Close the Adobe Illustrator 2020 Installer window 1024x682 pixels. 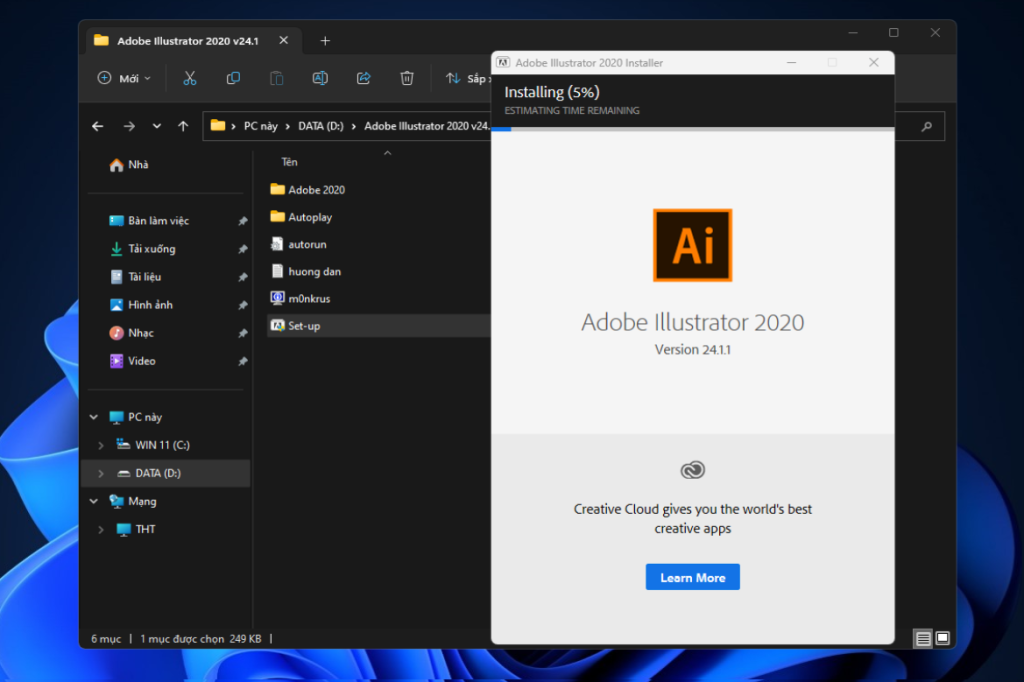click(x=874, y=63)
